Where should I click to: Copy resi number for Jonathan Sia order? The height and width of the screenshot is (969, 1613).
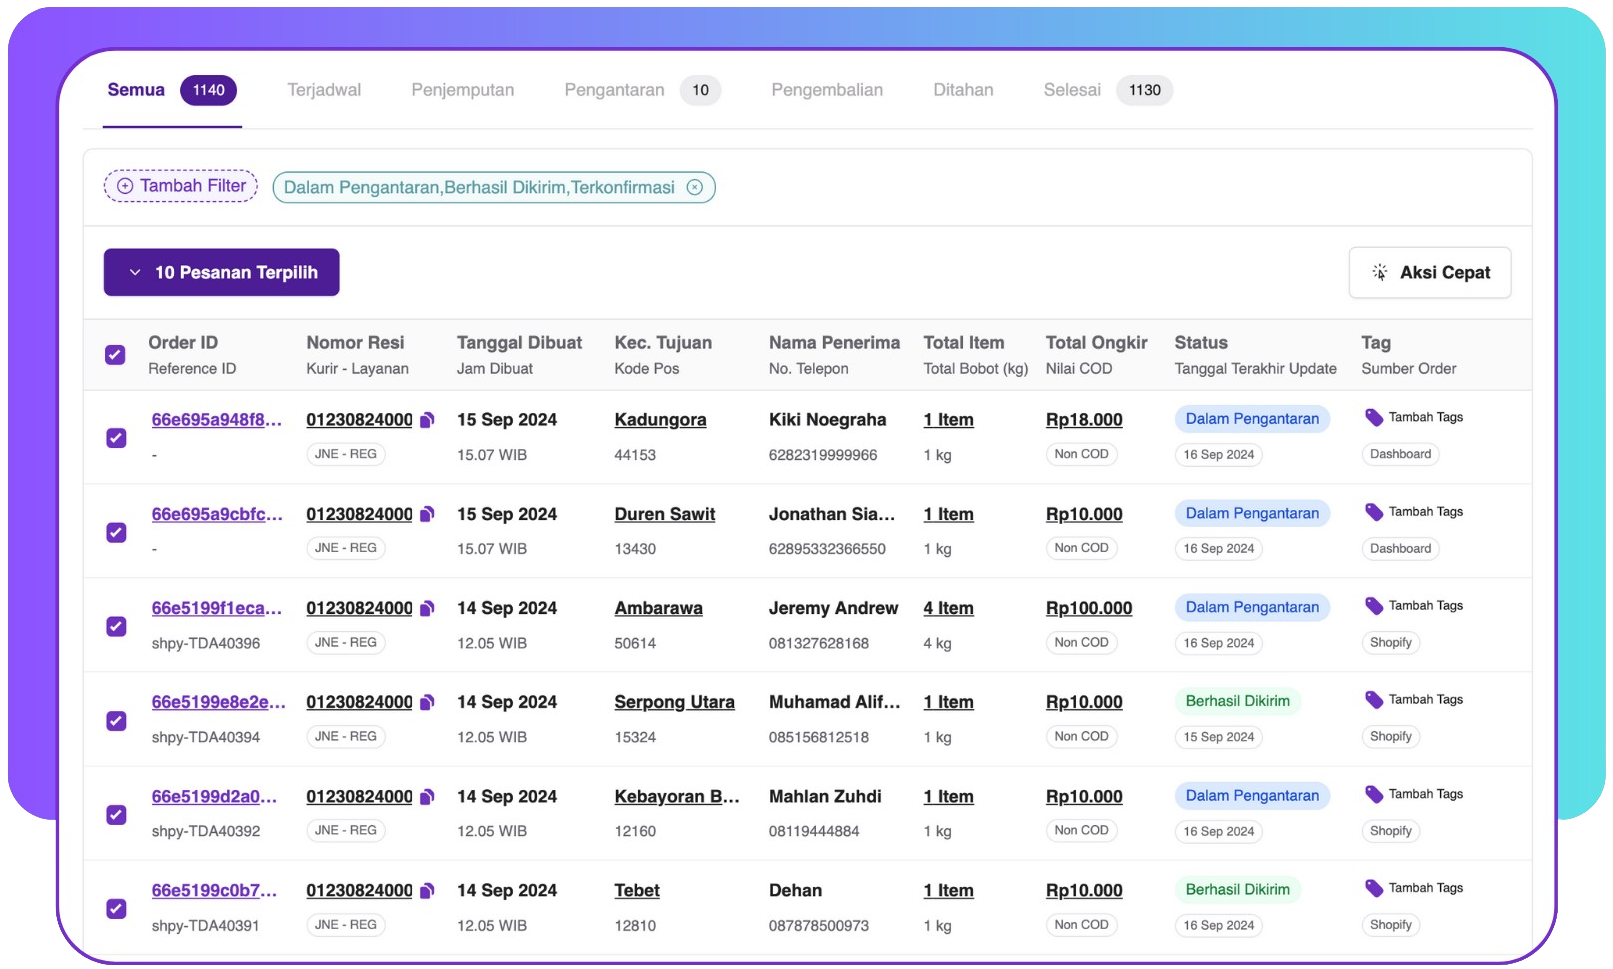coord(427,514)
